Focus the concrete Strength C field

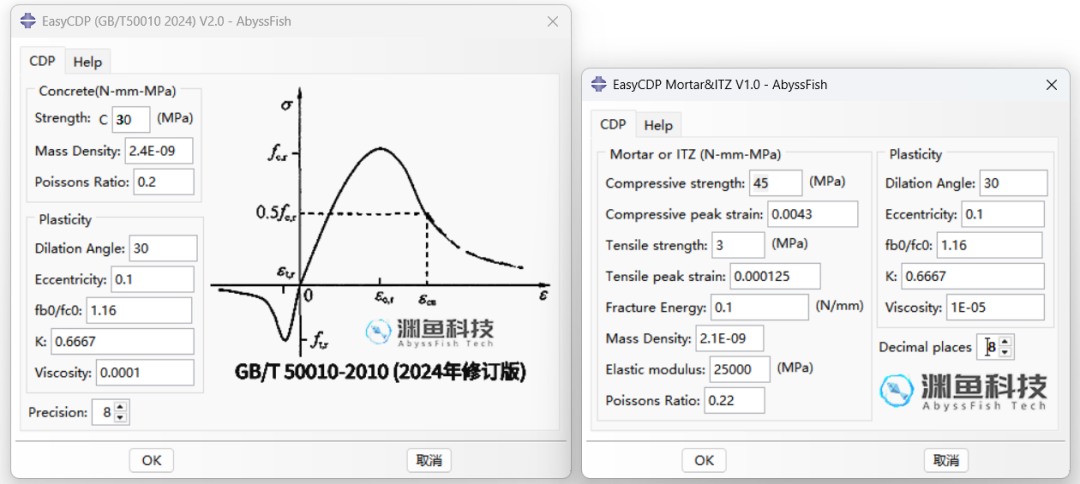pyautogui.click(x=131, y=119)
